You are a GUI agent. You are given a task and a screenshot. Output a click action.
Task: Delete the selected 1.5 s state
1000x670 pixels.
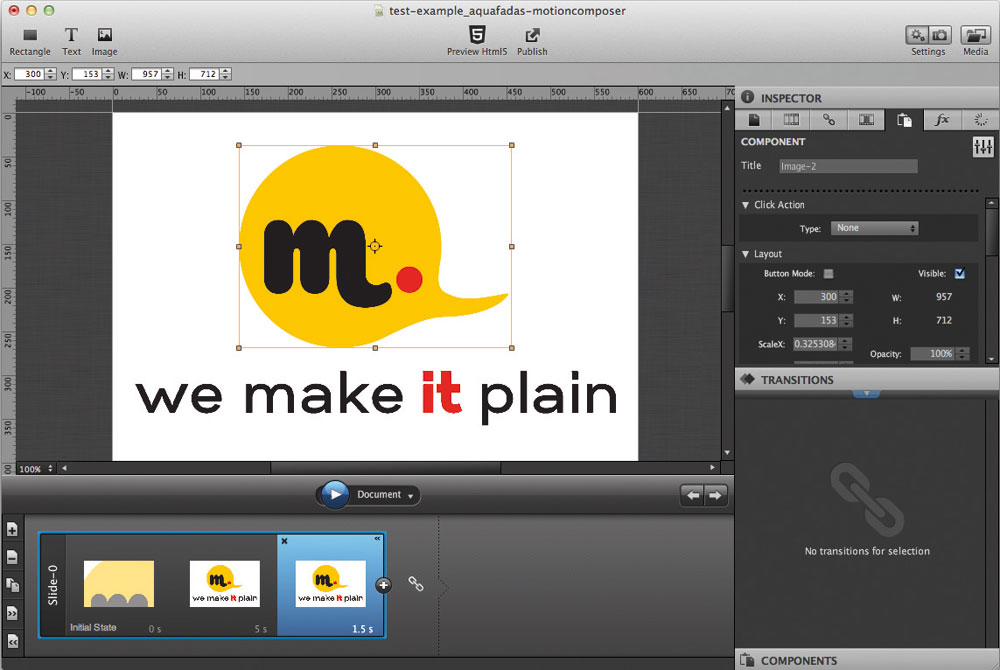(x=284, y=541)
